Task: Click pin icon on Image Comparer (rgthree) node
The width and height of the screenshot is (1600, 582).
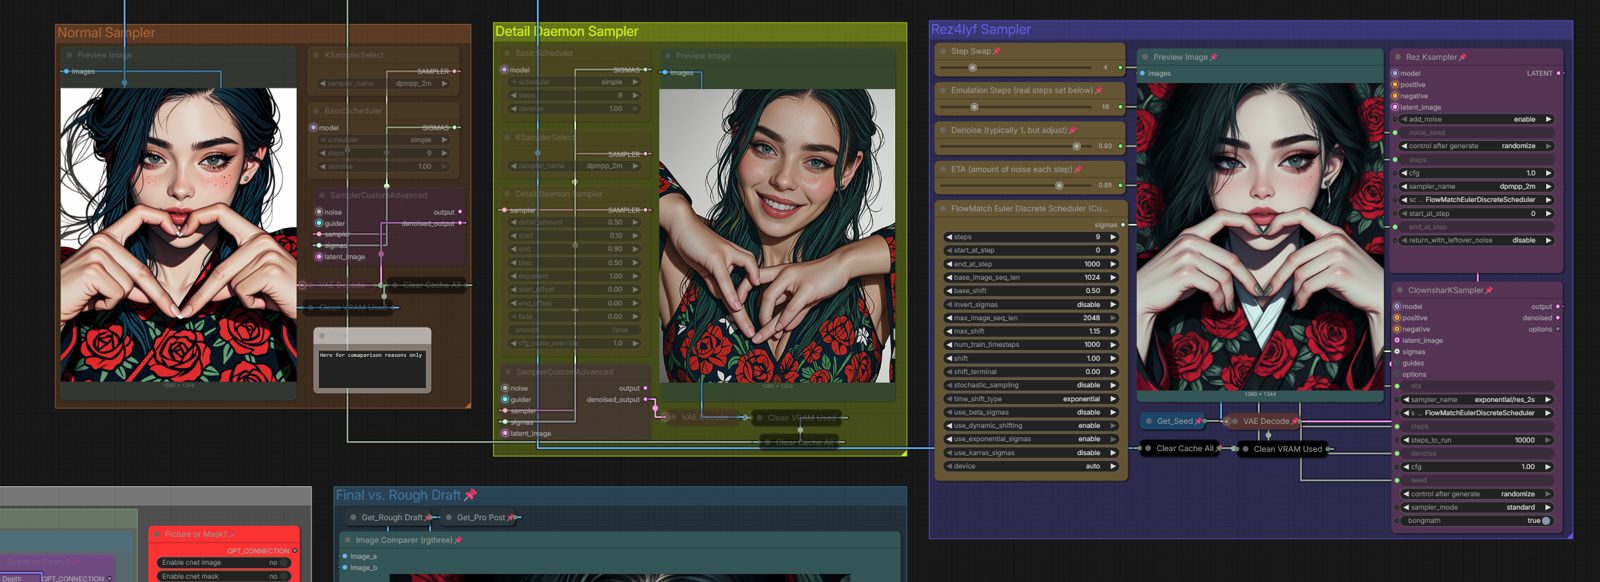Action: click(458, 540)
